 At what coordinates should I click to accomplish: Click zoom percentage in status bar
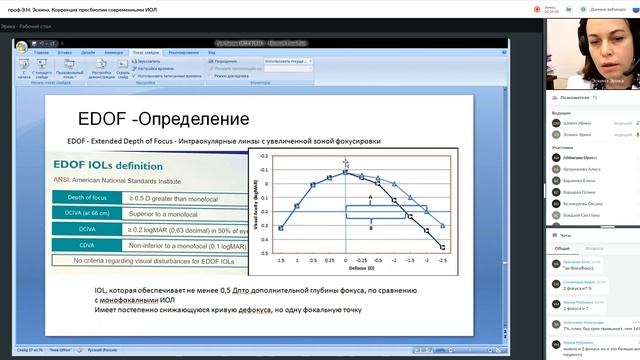[440, 350]
